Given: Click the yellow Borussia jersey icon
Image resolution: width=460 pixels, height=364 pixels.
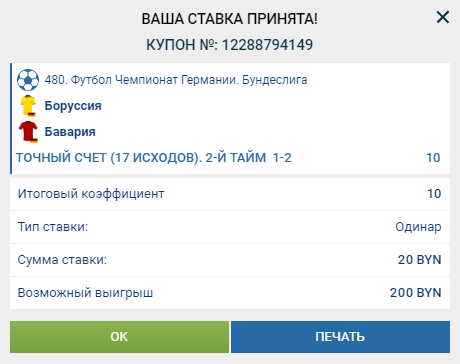Looking at the screenshot, I should [28, 106].
